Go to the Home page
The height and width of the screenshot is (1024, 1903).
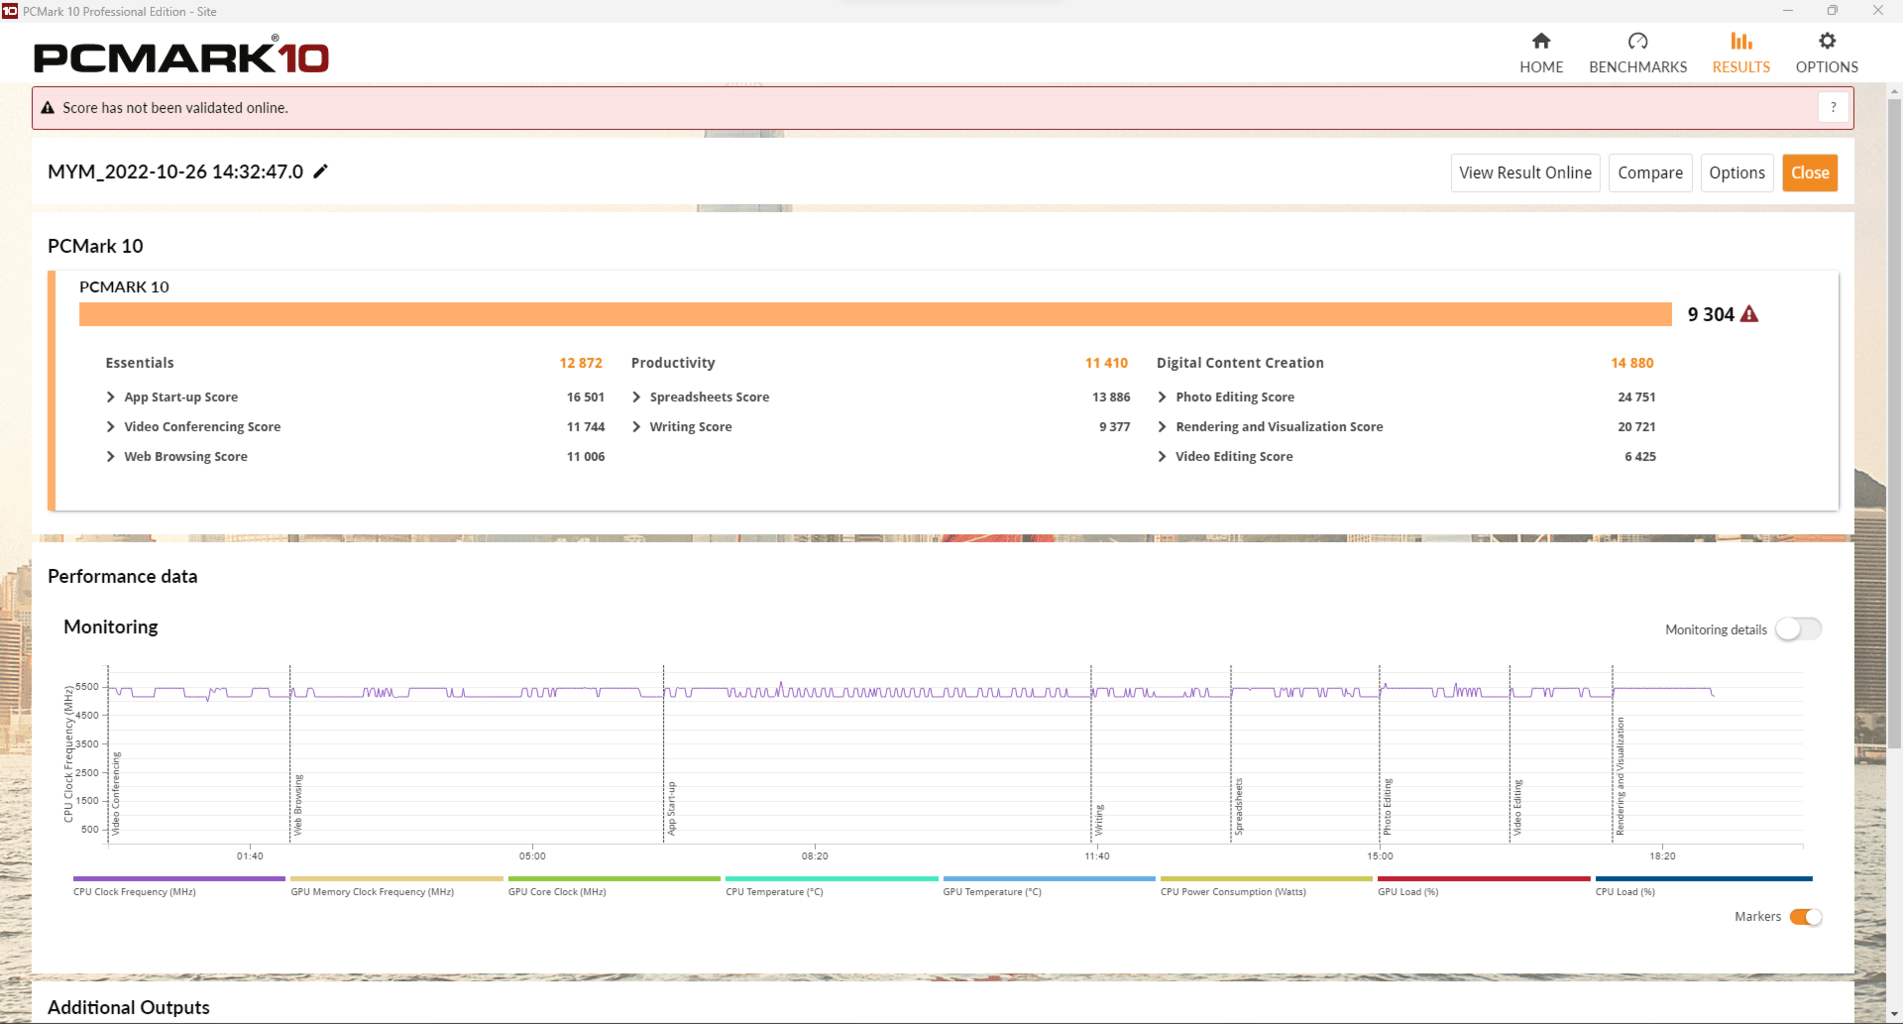click(1541, 53)
